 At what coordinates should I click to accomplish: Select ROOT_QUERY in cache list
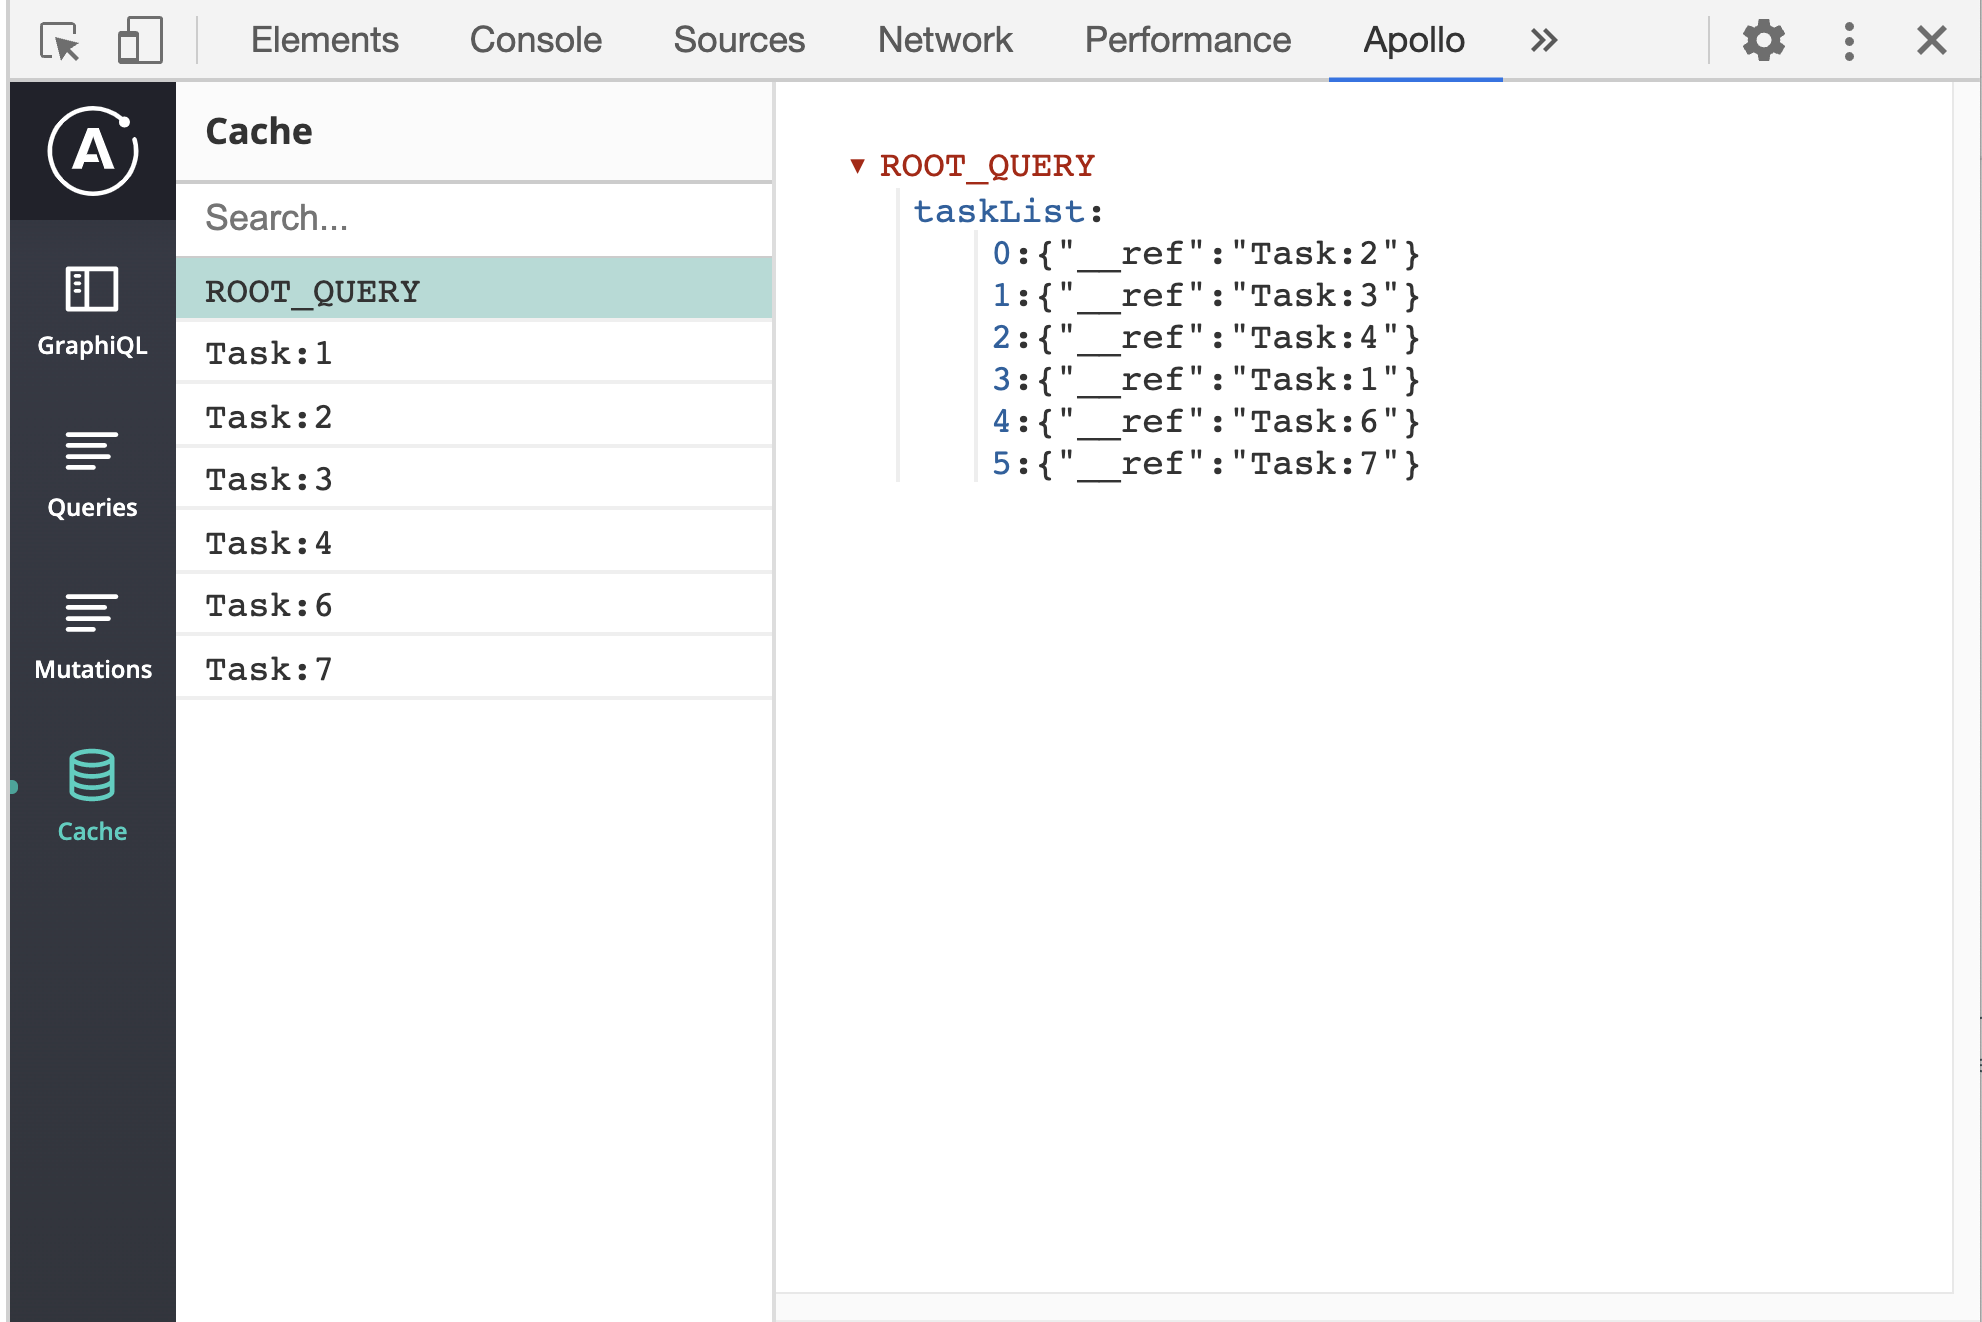click(474, 290)
